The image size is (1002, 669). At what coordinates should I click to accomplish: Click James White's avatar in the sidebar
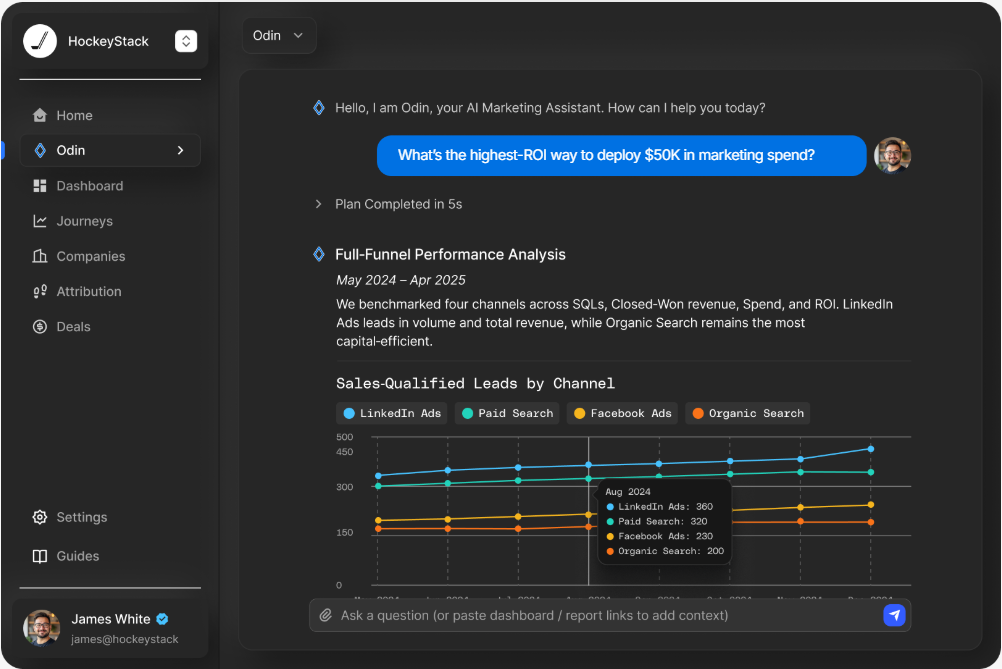coord(42,627)
